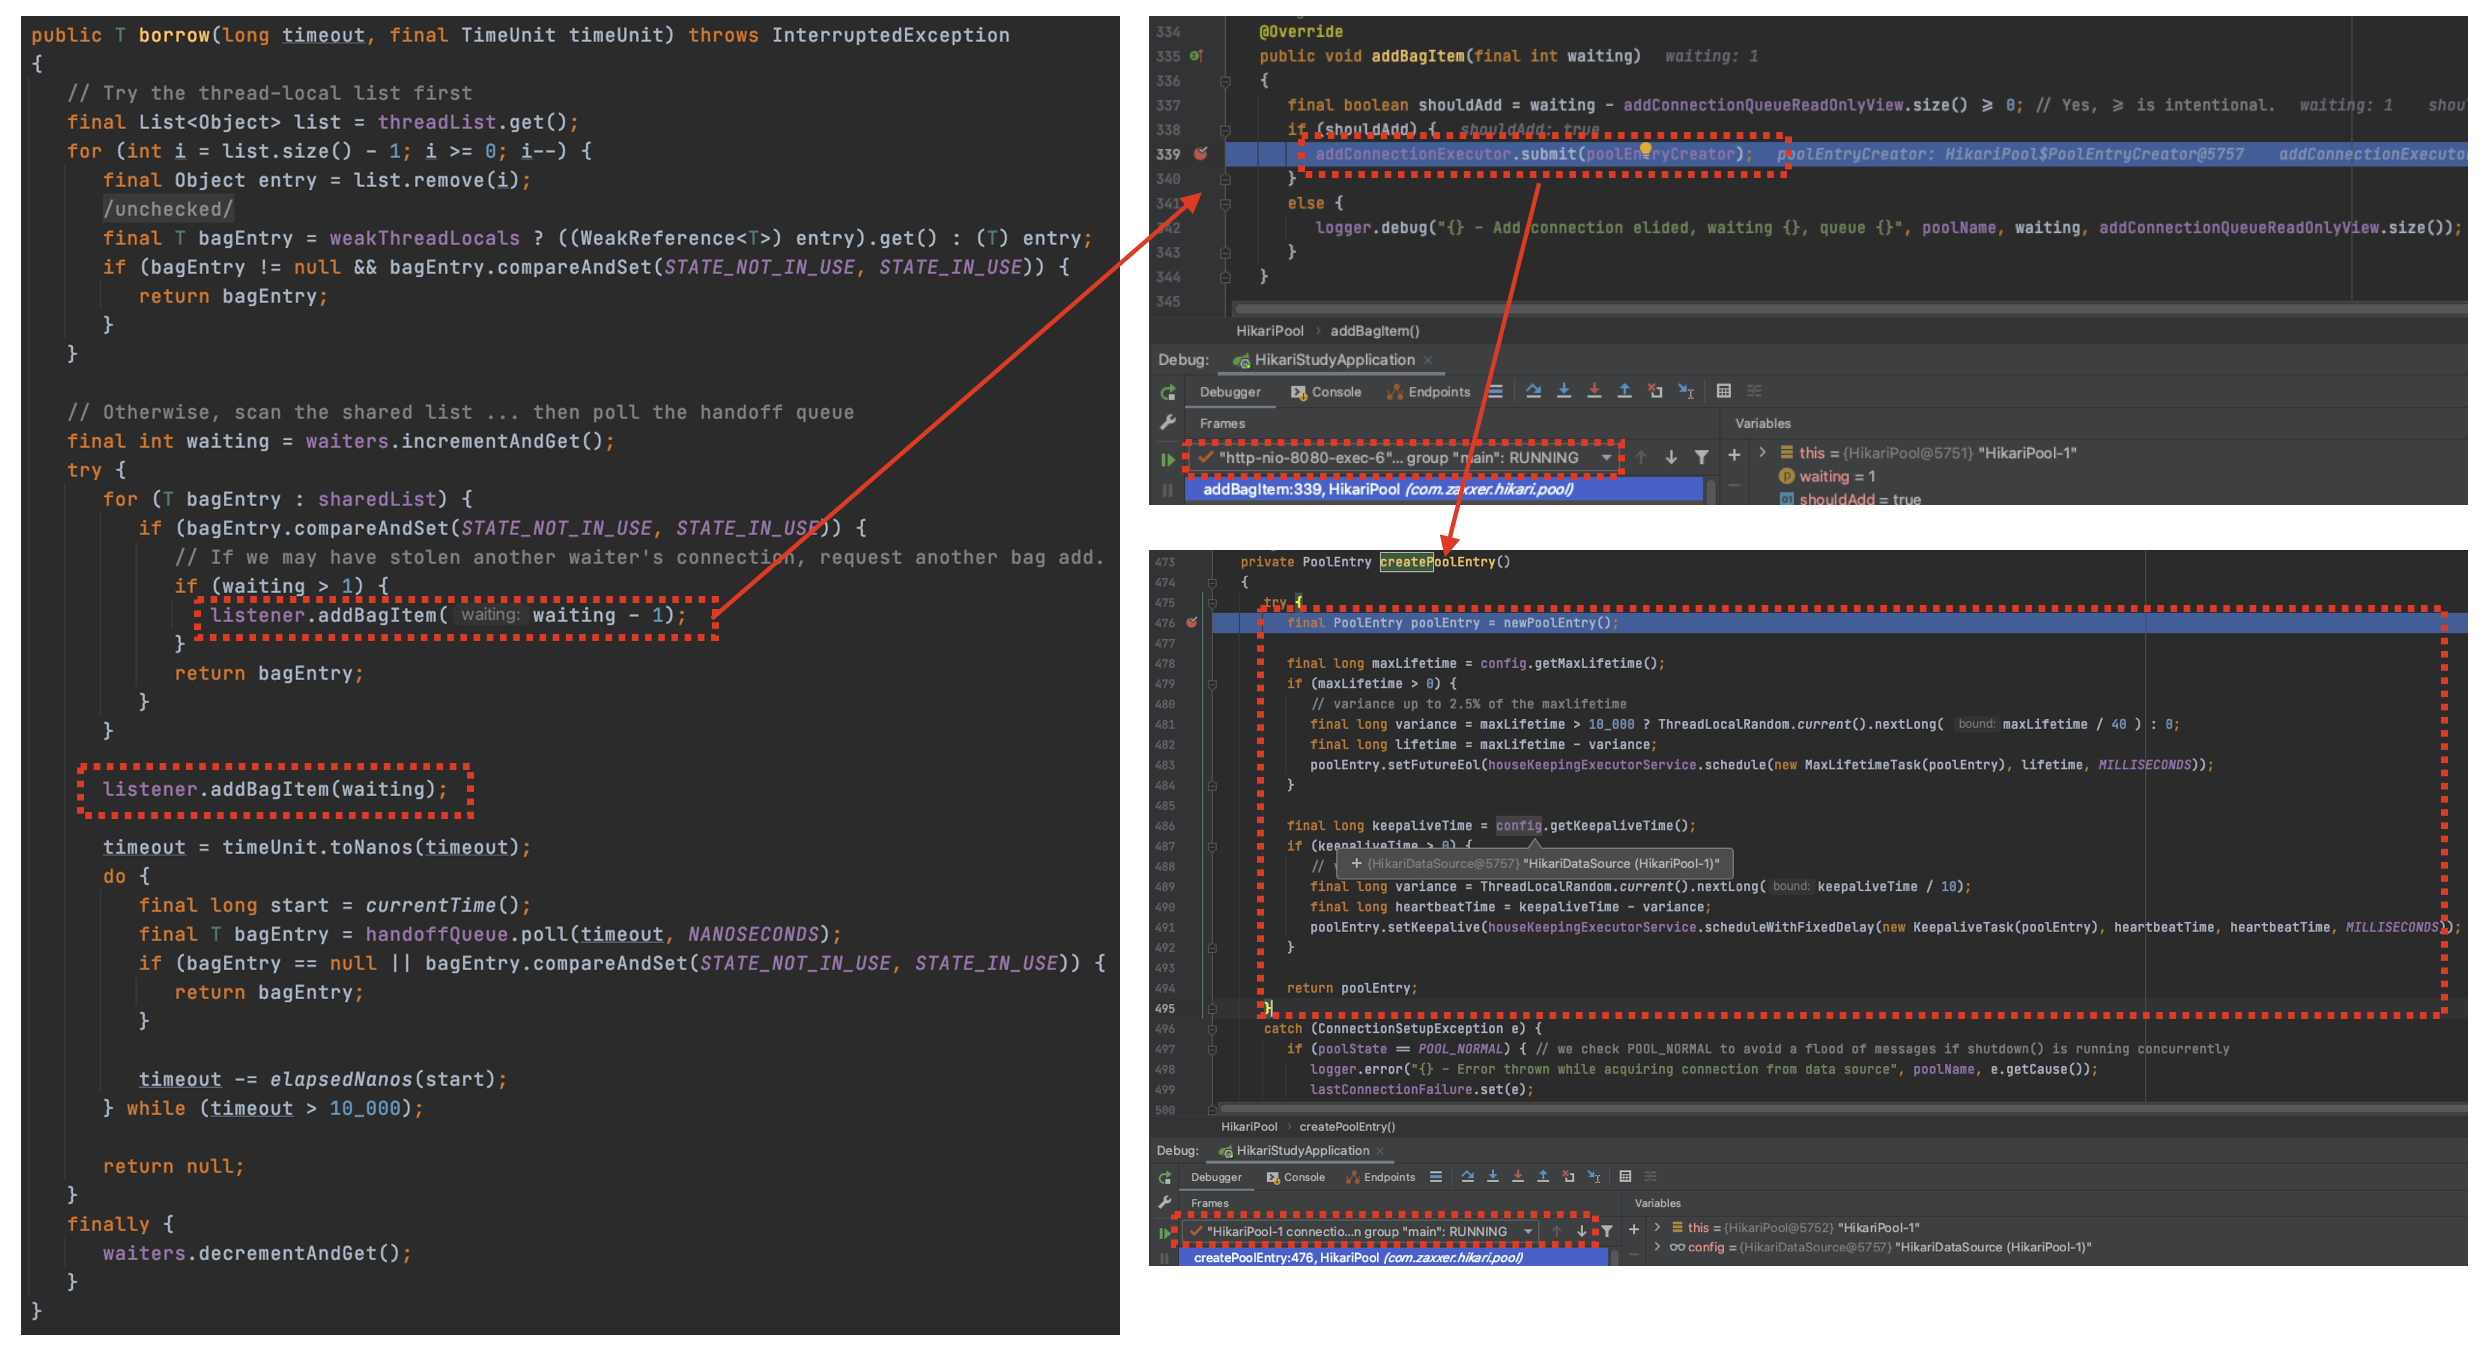Click Run to Cursor icon in lower debugger
The height and width of the screenshot is (1350, 2486).
tap(1594, 1177)
